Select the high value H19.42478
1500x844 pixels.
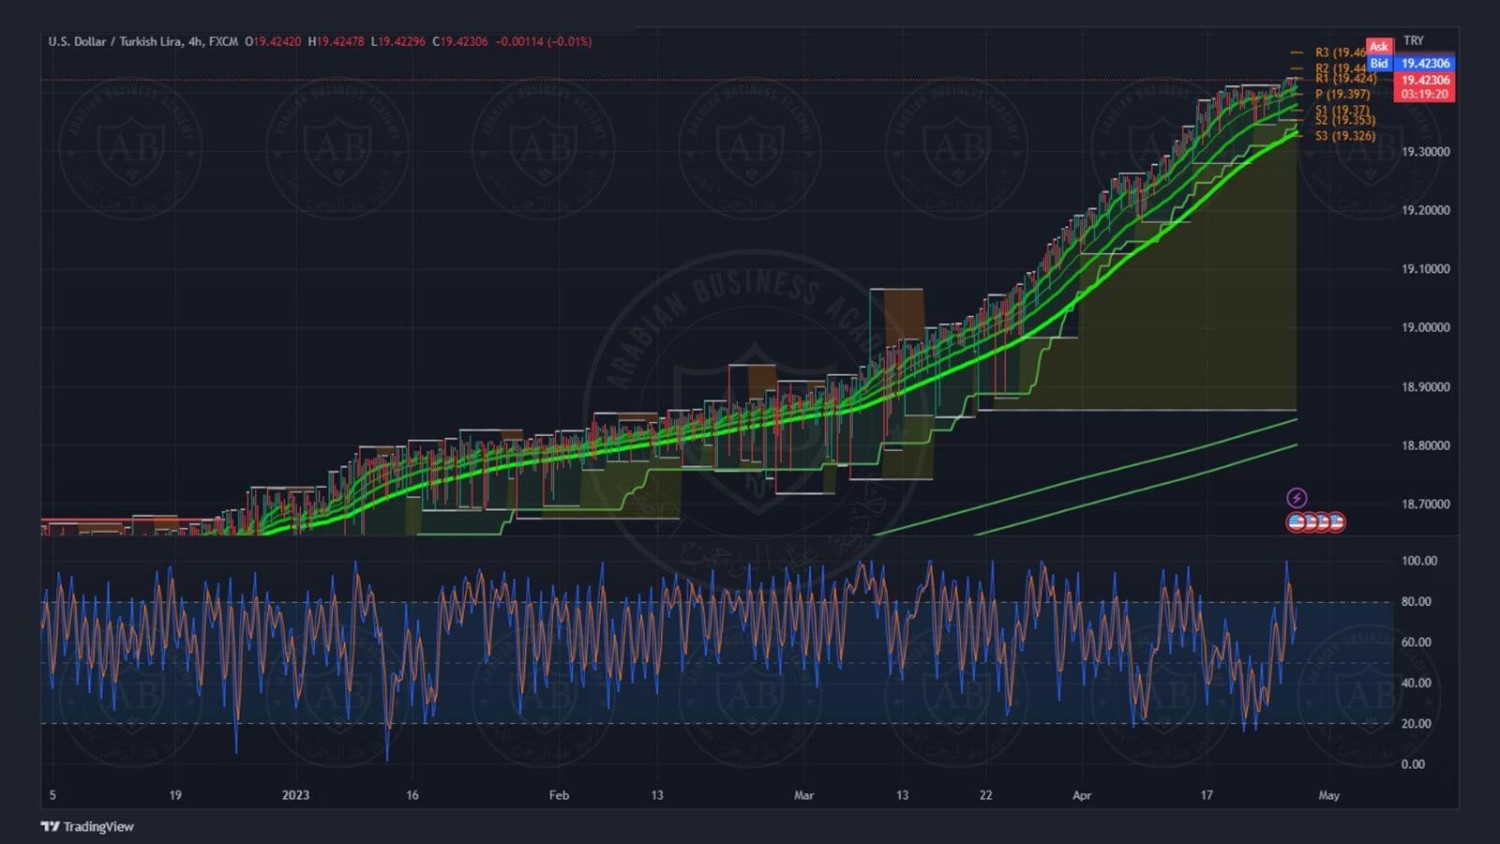[336, 42]
